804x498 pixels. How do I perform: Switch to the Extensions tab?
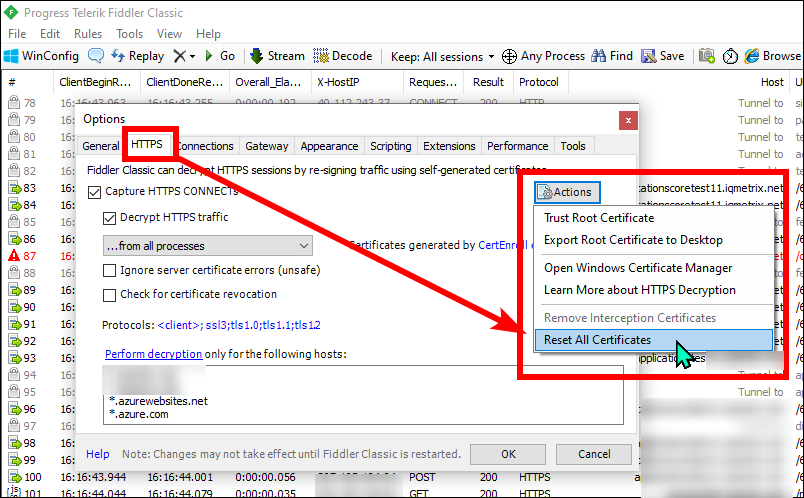[x=449, y=146]
